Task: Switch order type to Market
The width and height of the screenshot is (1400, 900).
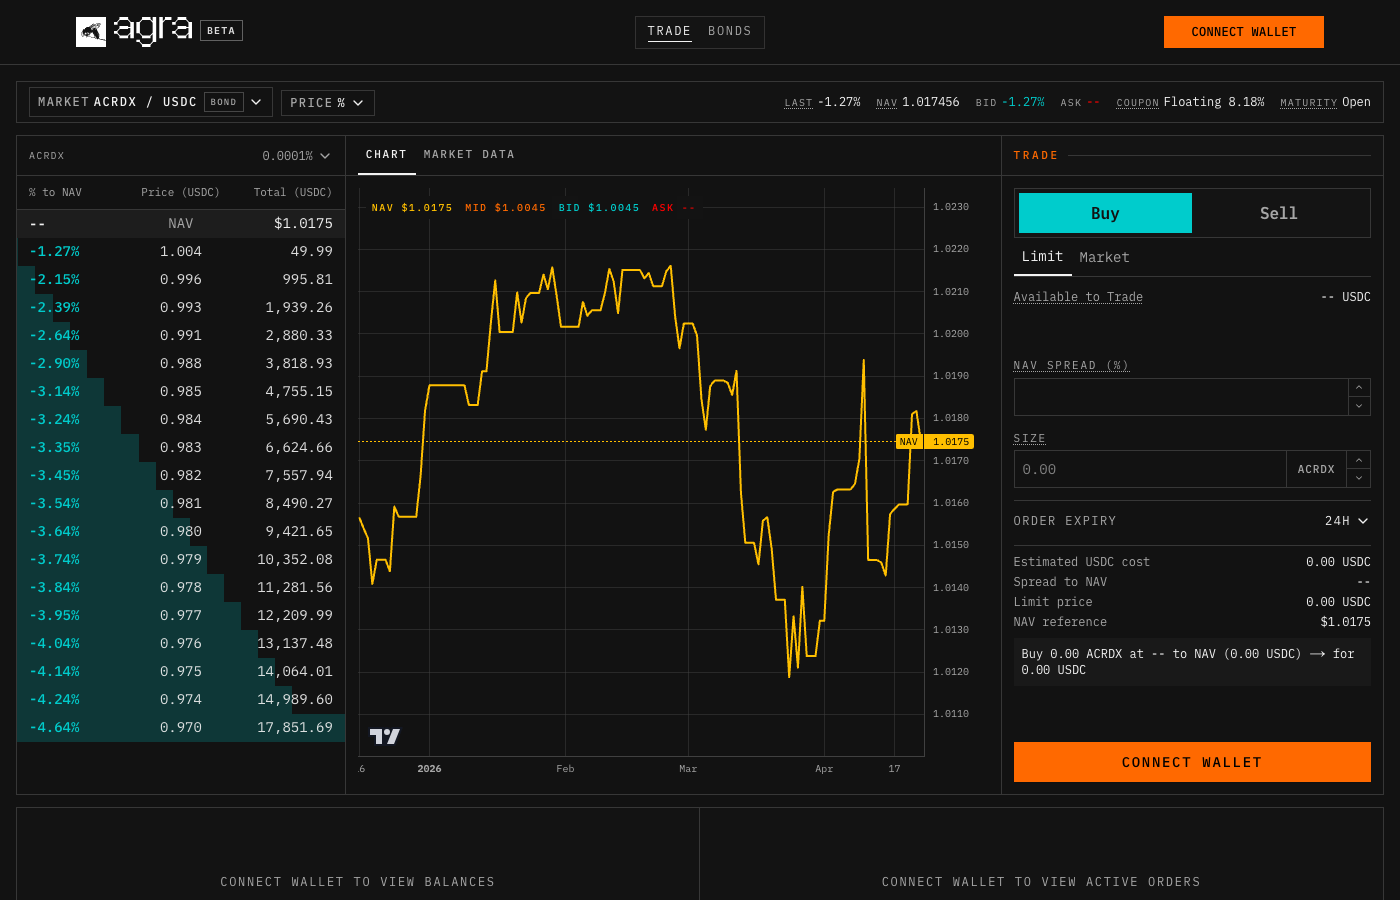Action: (x=1104, y=257)
